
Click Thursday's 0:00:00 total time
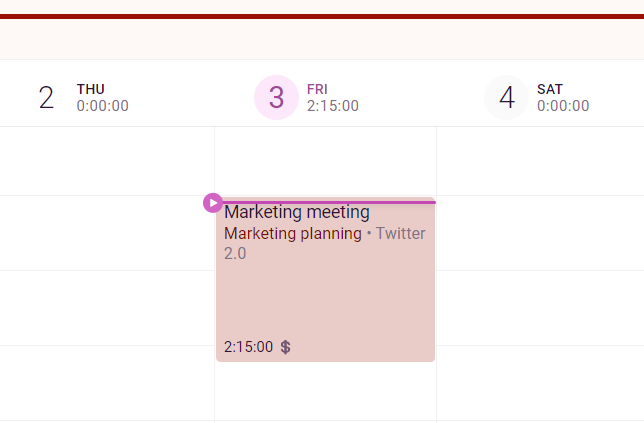pyautogui.click(x=103, y=106)
